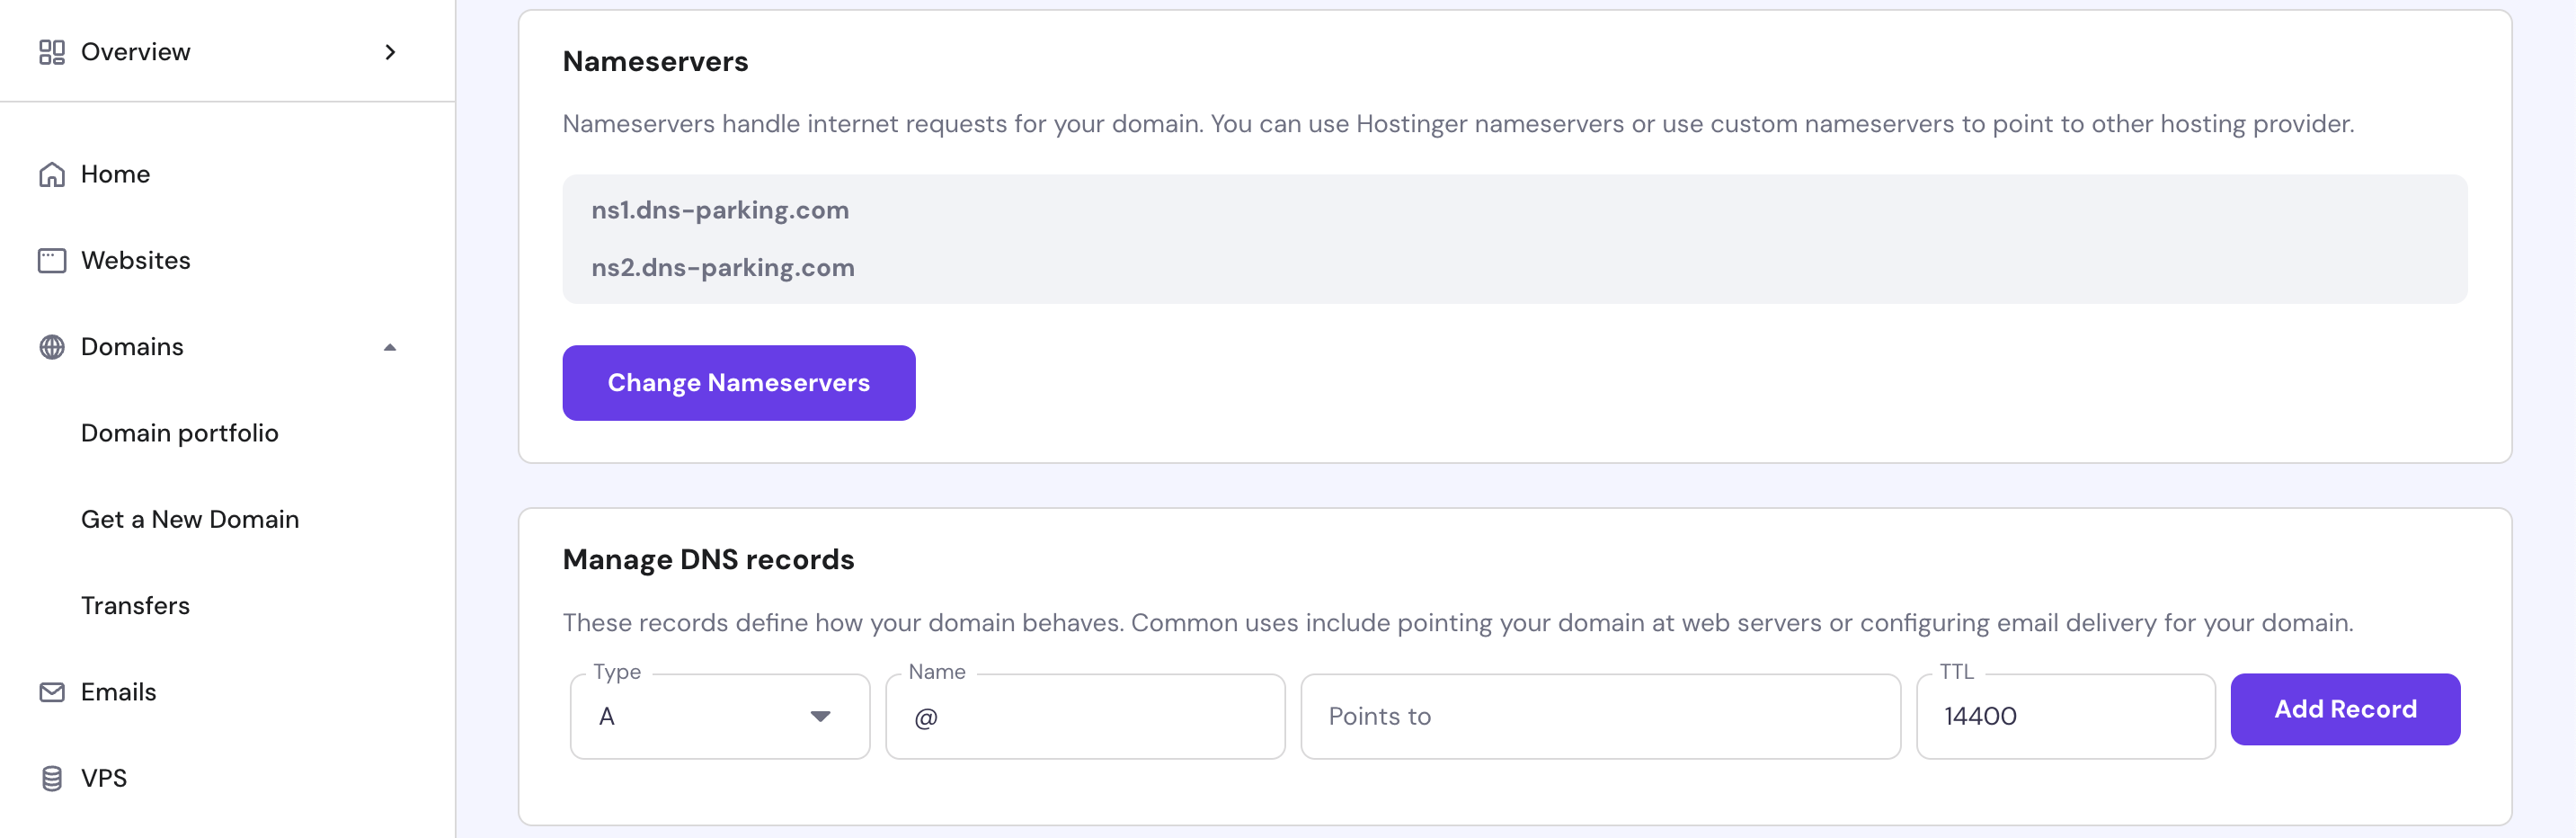This screenshot has width=2576, height=838.
Task: Click the Points to field
Action: (x=1600, y=716)
